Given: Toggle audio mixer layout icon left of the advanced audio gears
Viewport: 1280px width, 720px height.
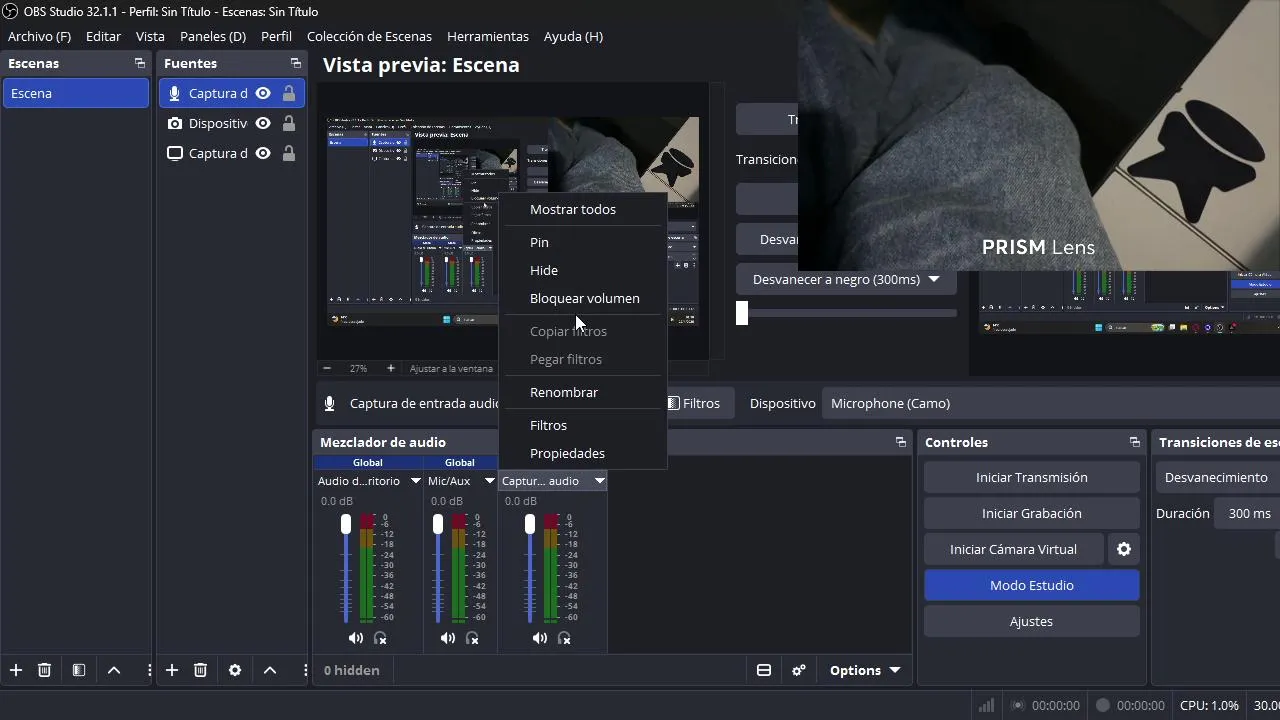Looking at the screenshot, I should [764, 670].
